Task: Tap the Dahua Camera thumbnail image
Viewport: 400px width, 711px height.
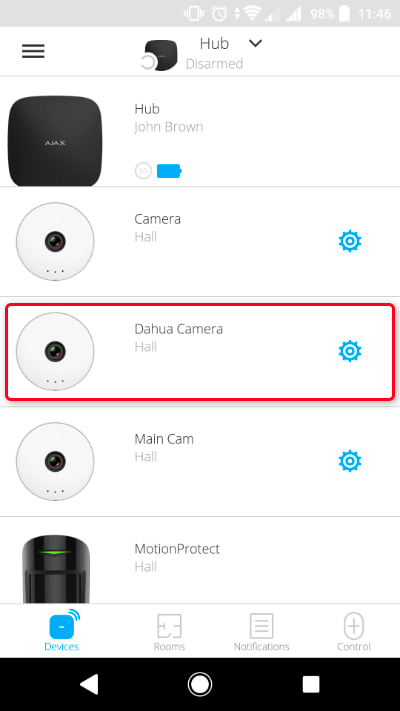Action: [x=55, y=351]
